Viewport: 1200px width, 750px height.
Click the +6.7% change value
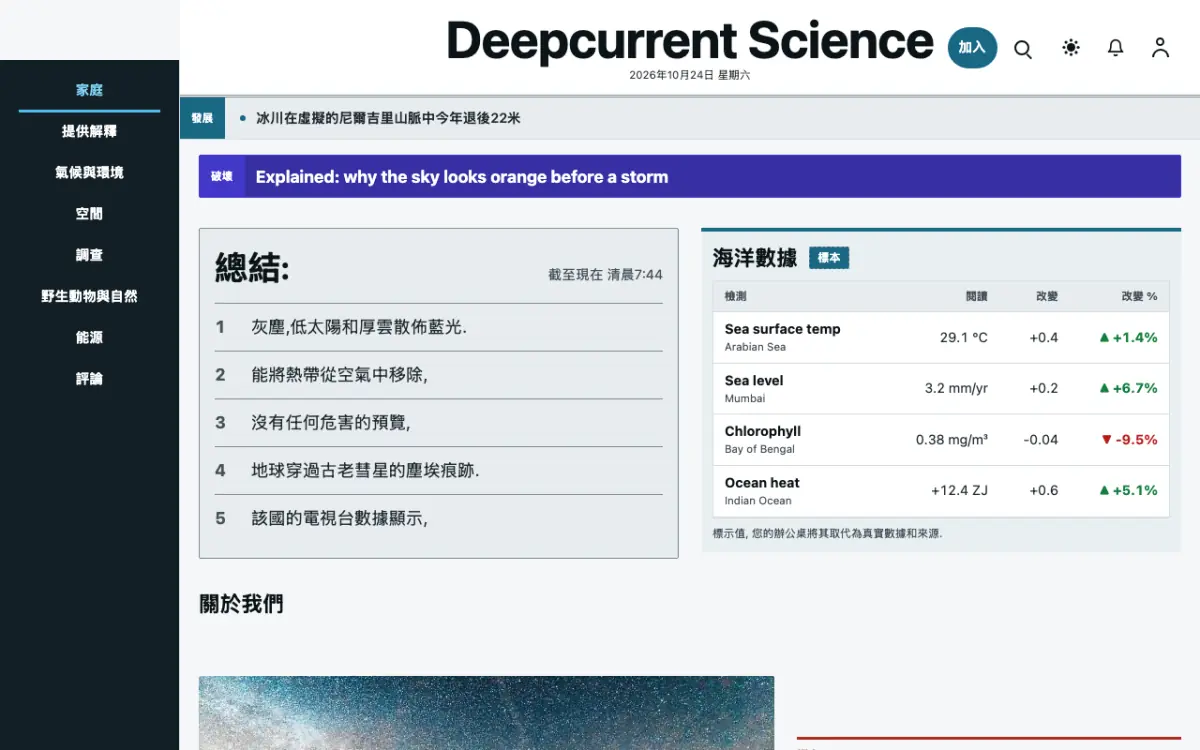click(1128, 388)
